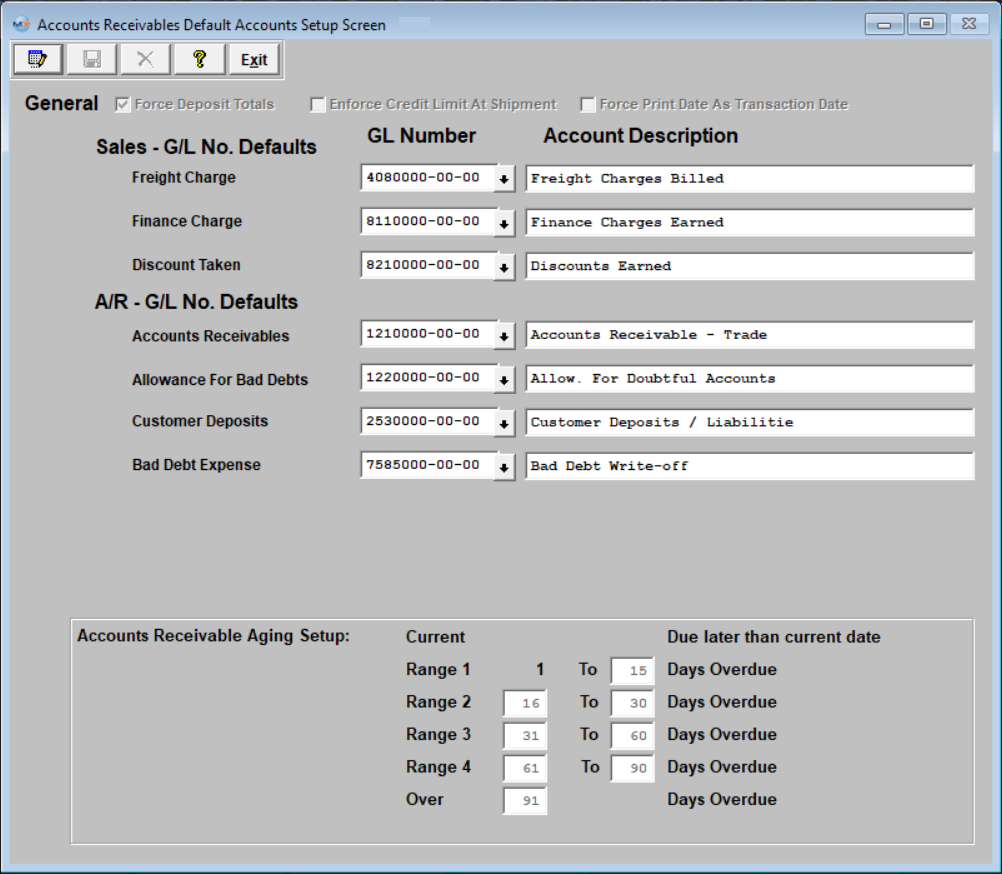Viewport: 1002px width, 874px height.
Task: Click the Range 4 end value field 90
Action: point(632,768)
